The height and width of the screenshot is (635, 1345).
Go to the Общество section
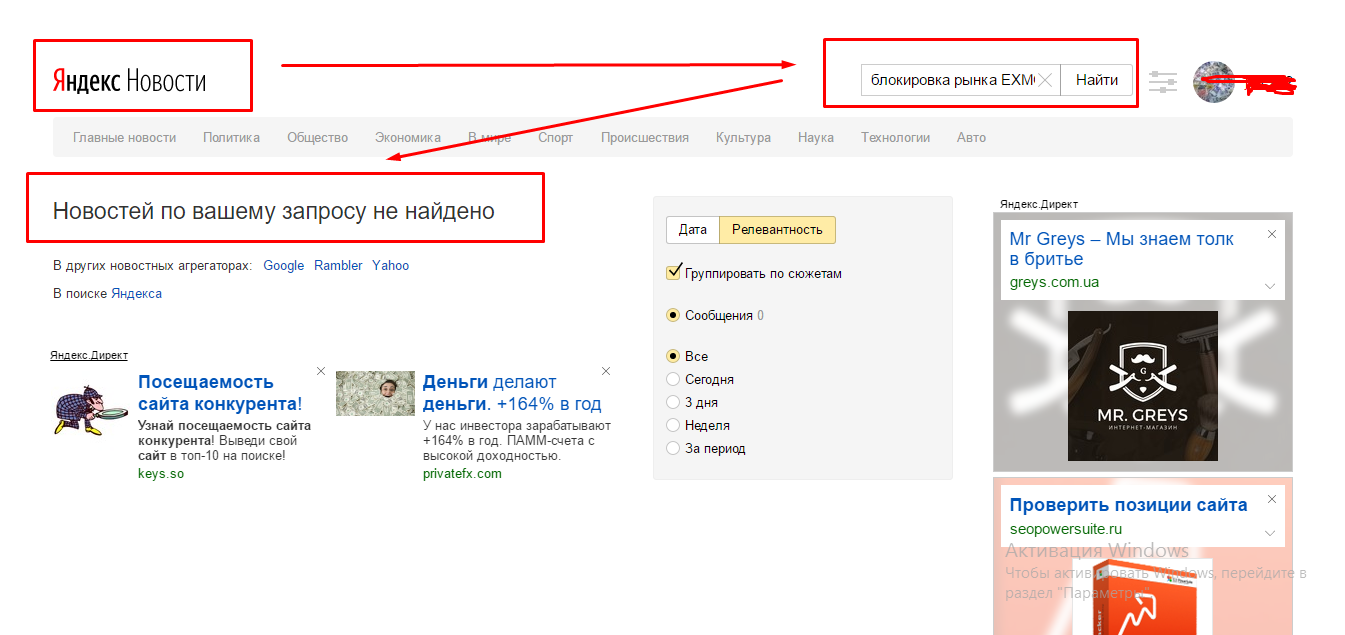(317, 138)
